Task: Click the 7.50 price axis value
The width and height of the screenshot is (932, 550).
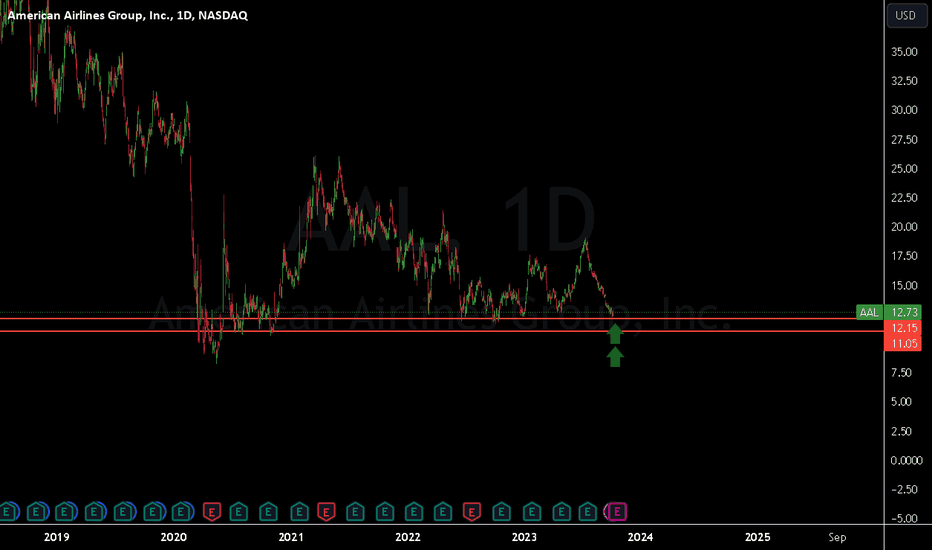Action: click(x=901, y=372)
